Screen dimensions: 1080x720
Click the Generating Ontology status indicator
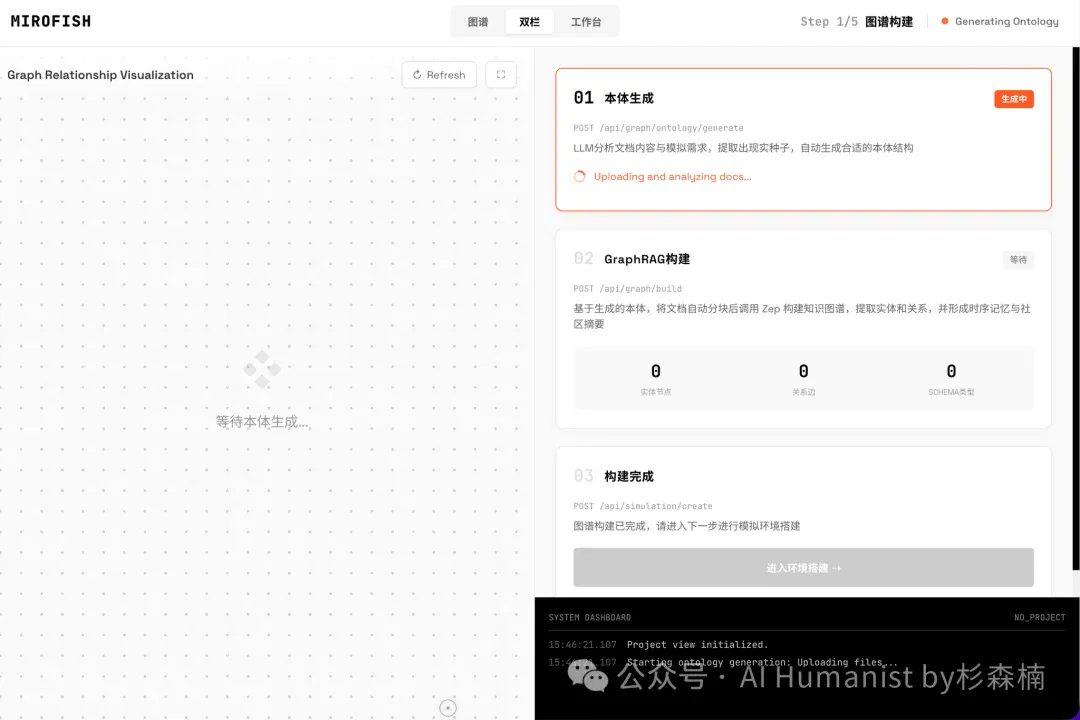click(1000, 21)
